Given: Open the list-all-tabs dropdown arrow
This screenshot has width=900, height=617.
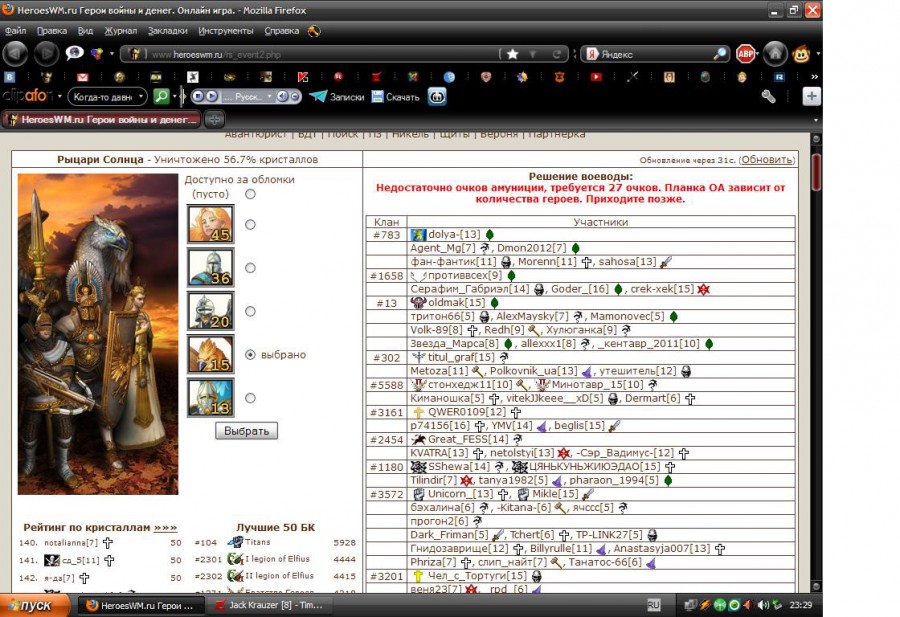Looking at the screenshot, I should coord(816,120).
